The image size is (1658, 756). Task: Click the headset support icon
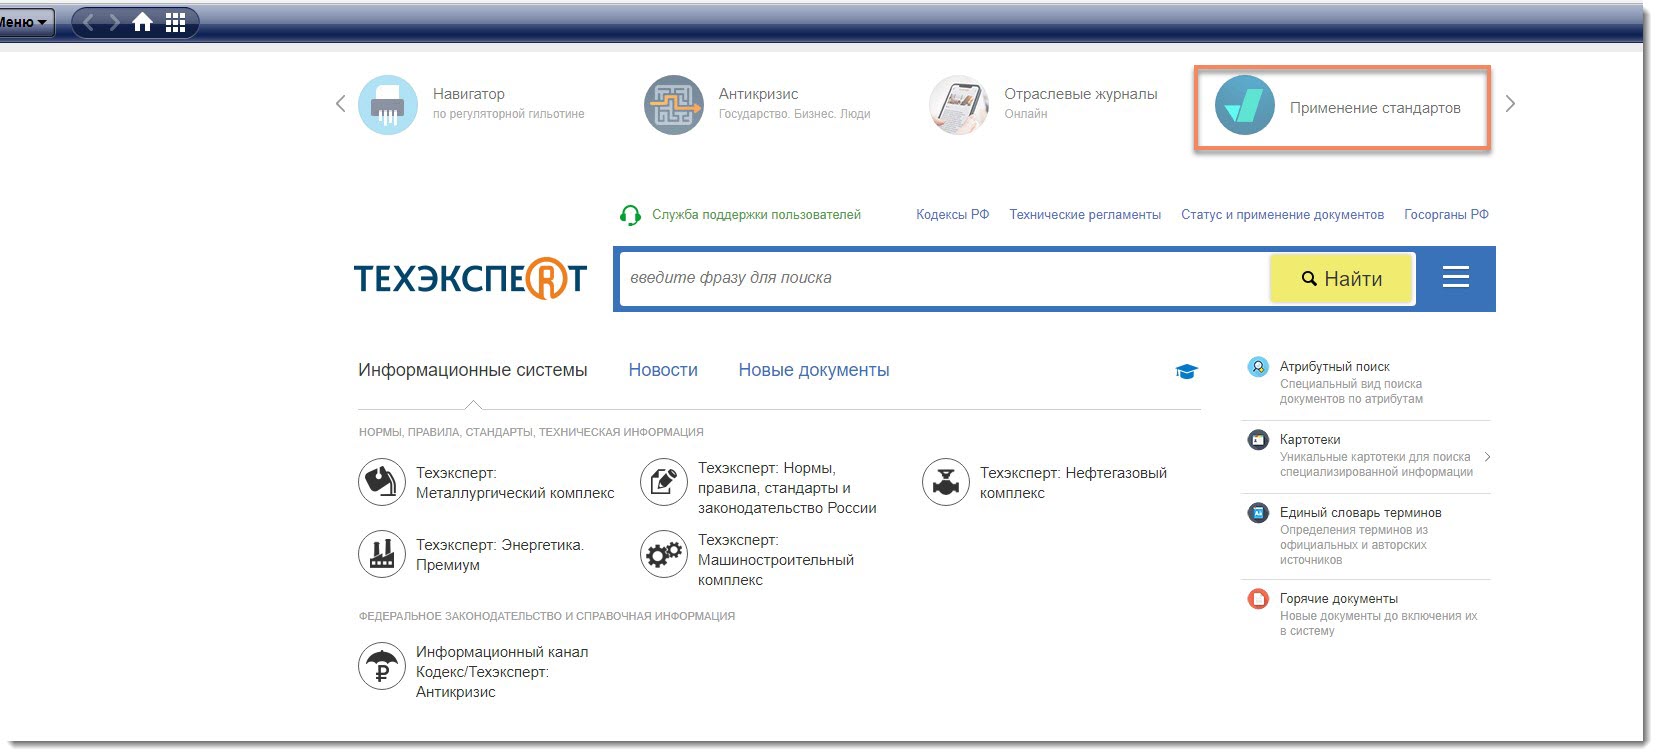[x=630, y=215]
